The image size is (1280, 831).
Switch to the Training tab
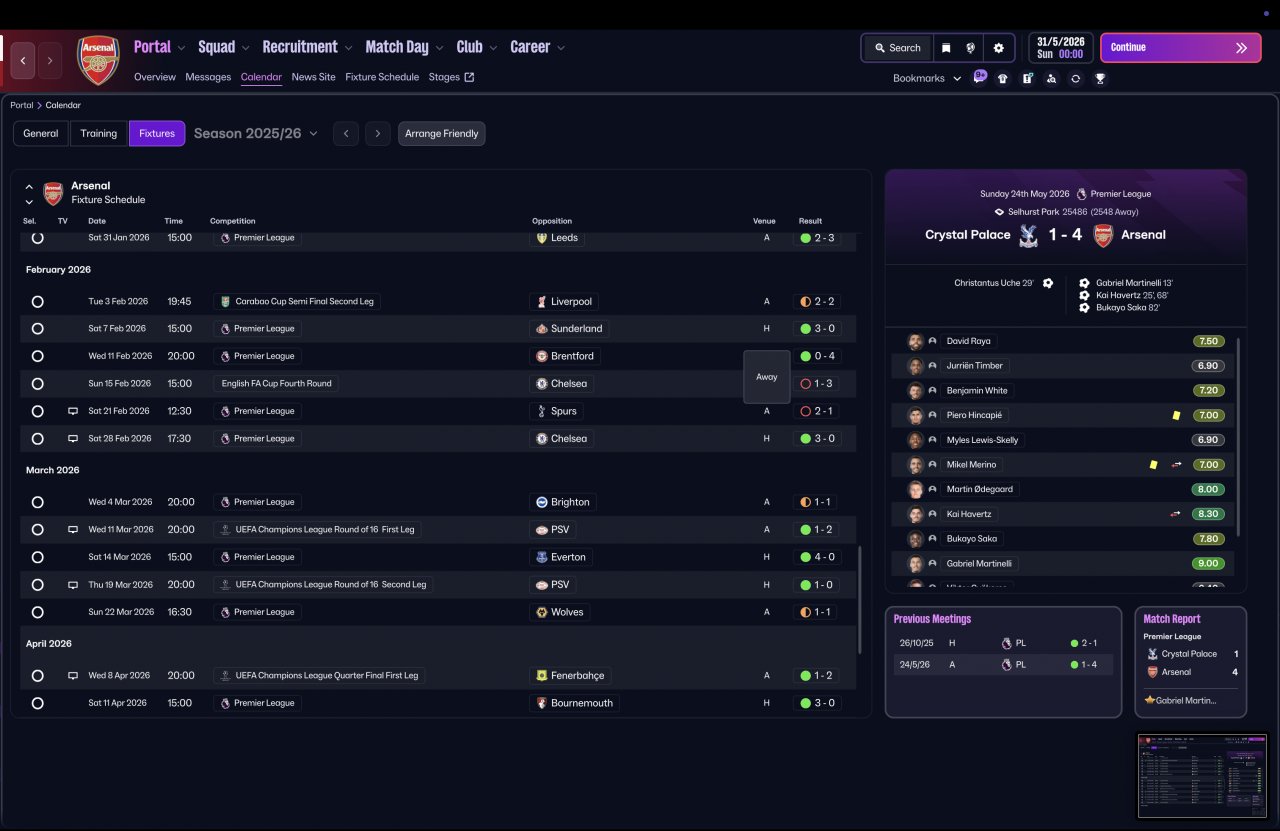[99, 133]
